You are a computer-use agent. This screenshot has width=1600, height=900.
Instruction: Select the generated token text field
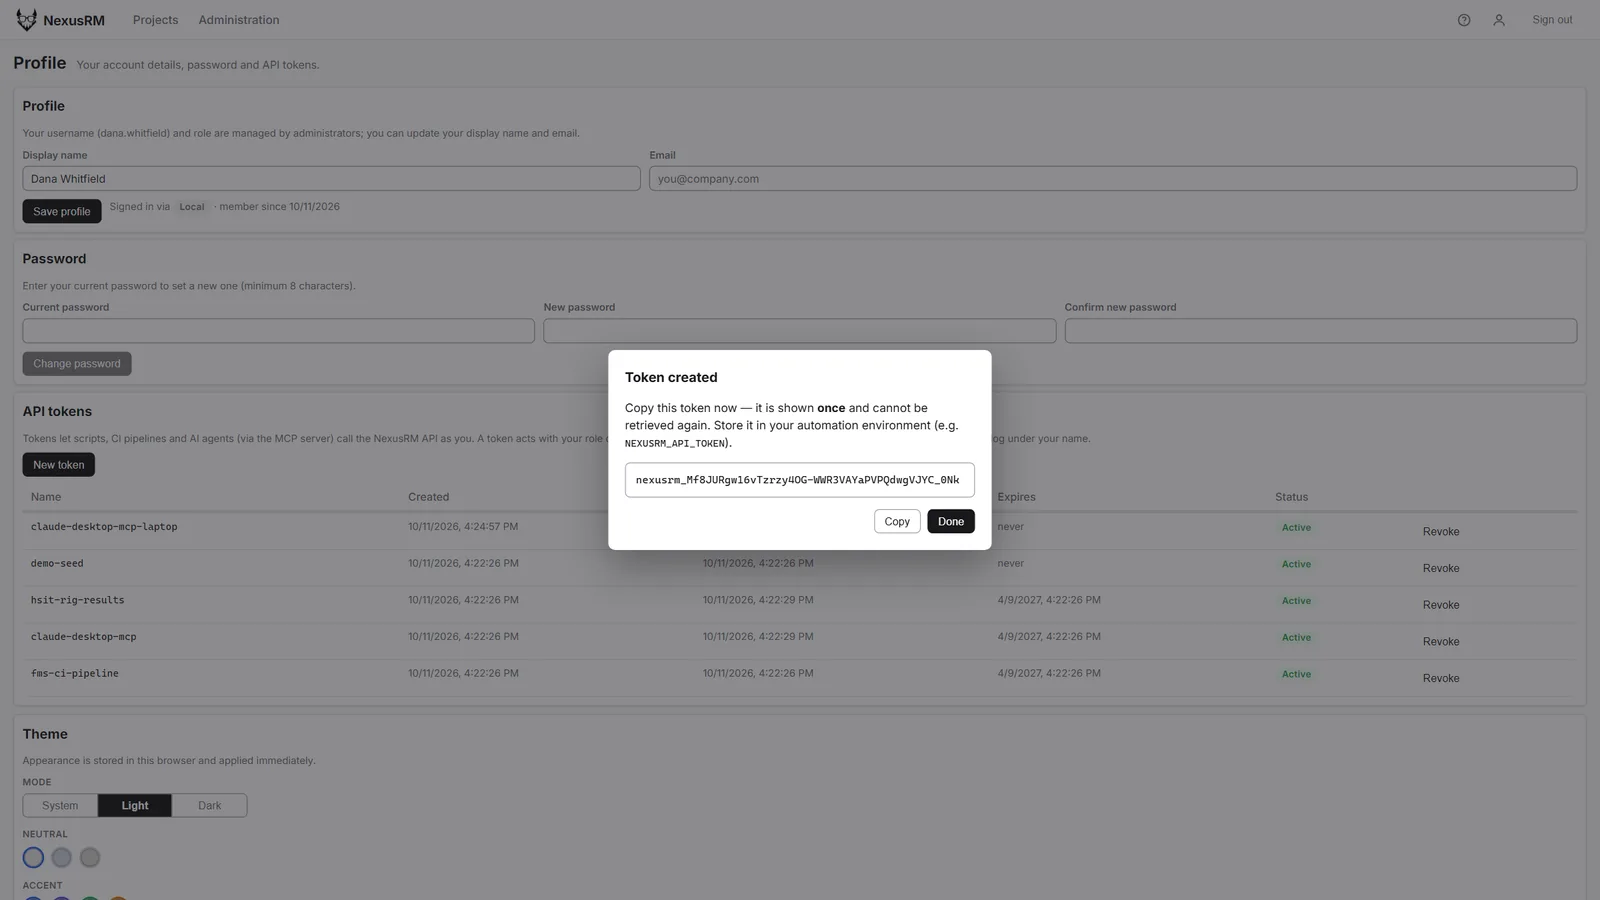tap(800, 480)
